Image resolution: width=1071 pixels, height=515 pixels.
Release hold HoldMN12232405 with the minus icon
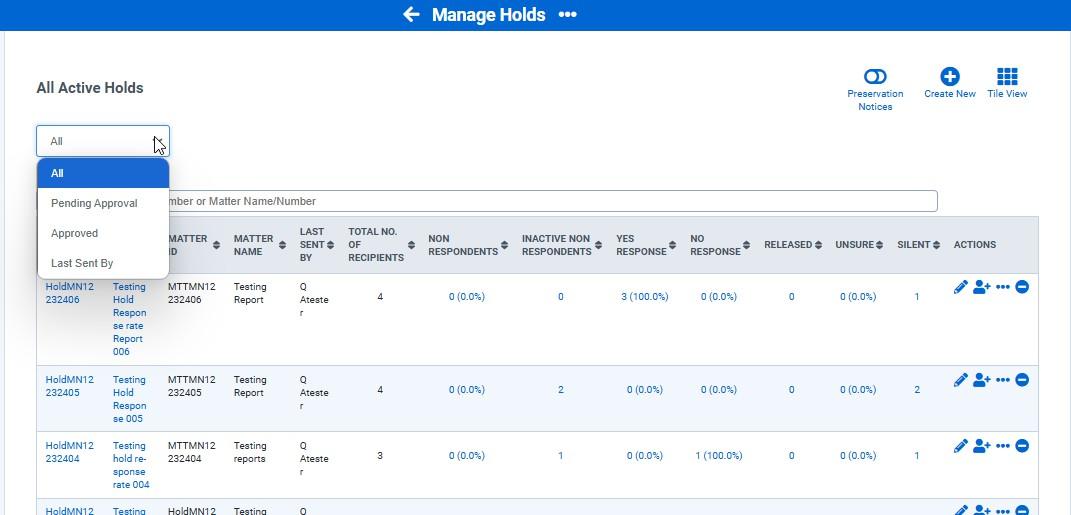pos(1022,380)
